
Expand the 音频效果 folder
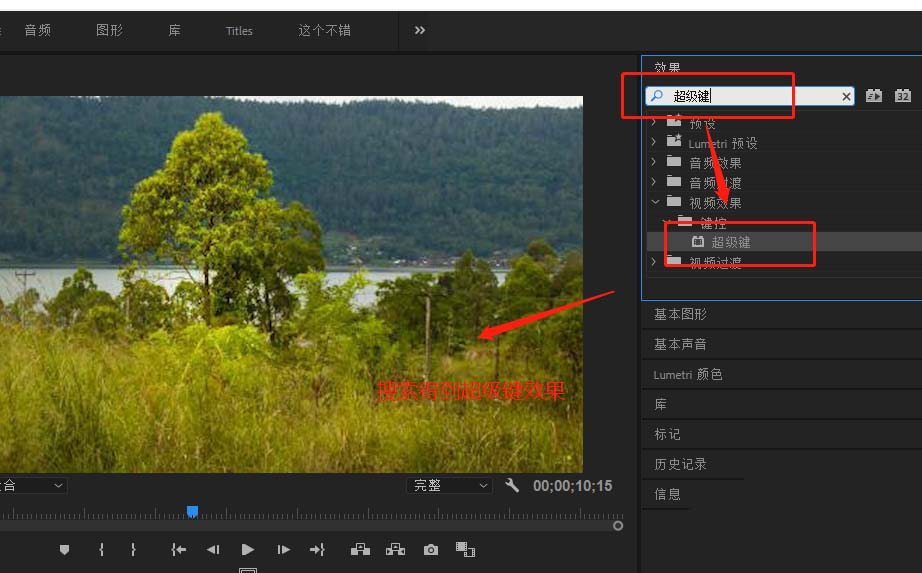click(x=655, y=163)
